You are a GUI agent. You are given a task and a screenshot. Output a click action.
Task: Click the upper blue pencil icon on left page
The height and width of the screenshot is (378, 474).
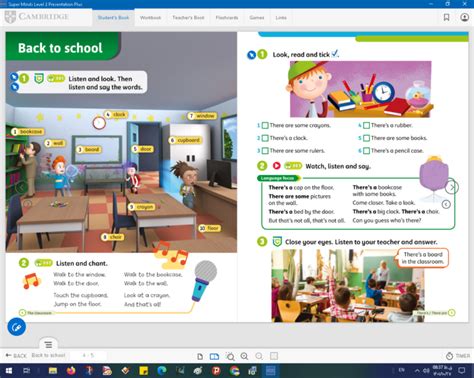coord(14,77)
